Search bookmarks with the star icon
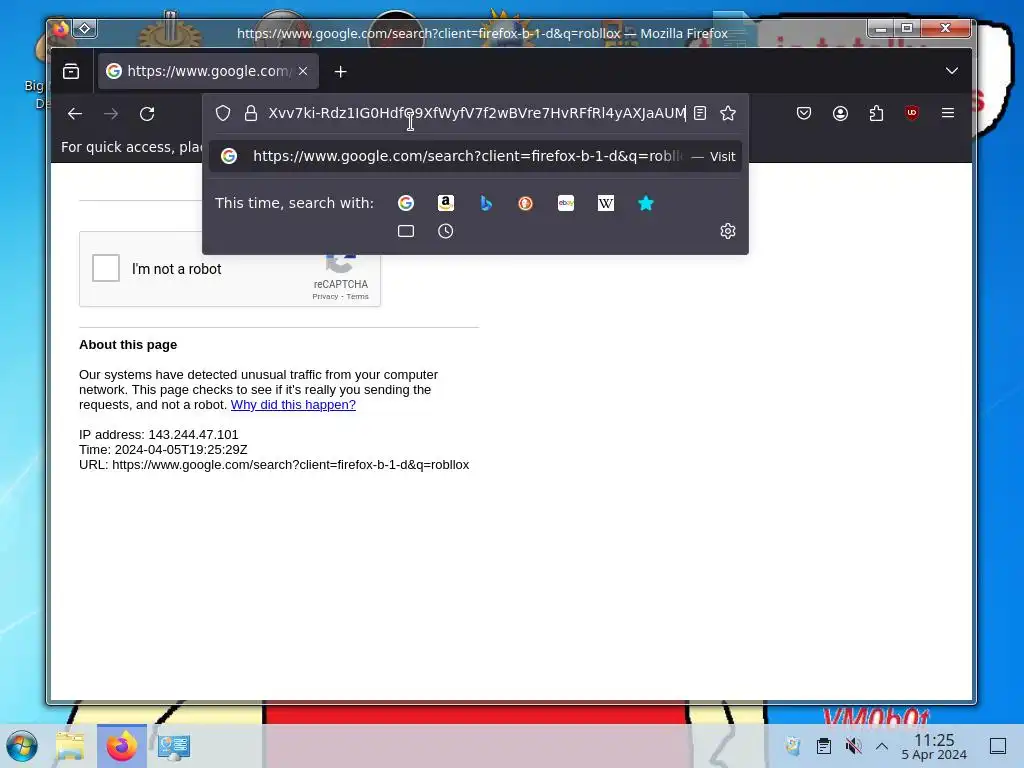Screen dimensions: 1024x768 click(646, 203)
